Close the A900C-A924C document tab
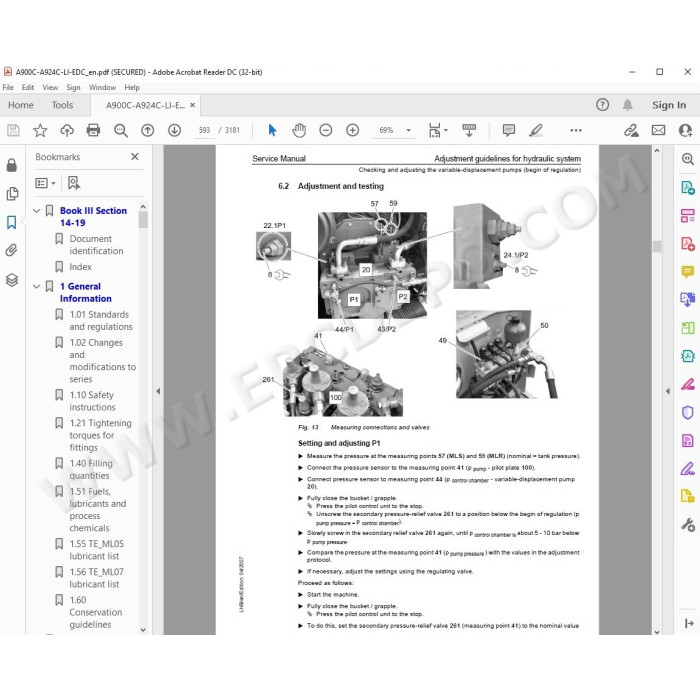The image size is (700, 700). pyautogui.click(x=192, y=105)
